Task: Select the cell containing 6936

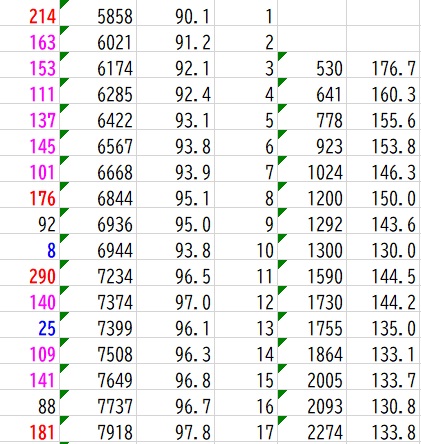Action: coord(98,221)
